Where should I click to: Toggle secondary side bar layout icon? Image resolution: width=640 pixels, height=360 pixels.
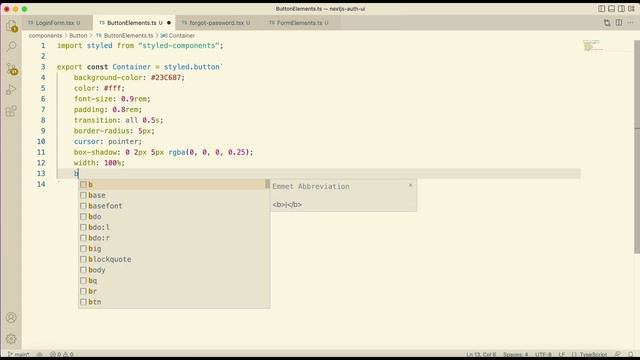pyautogui.click(x=621, y=9)
